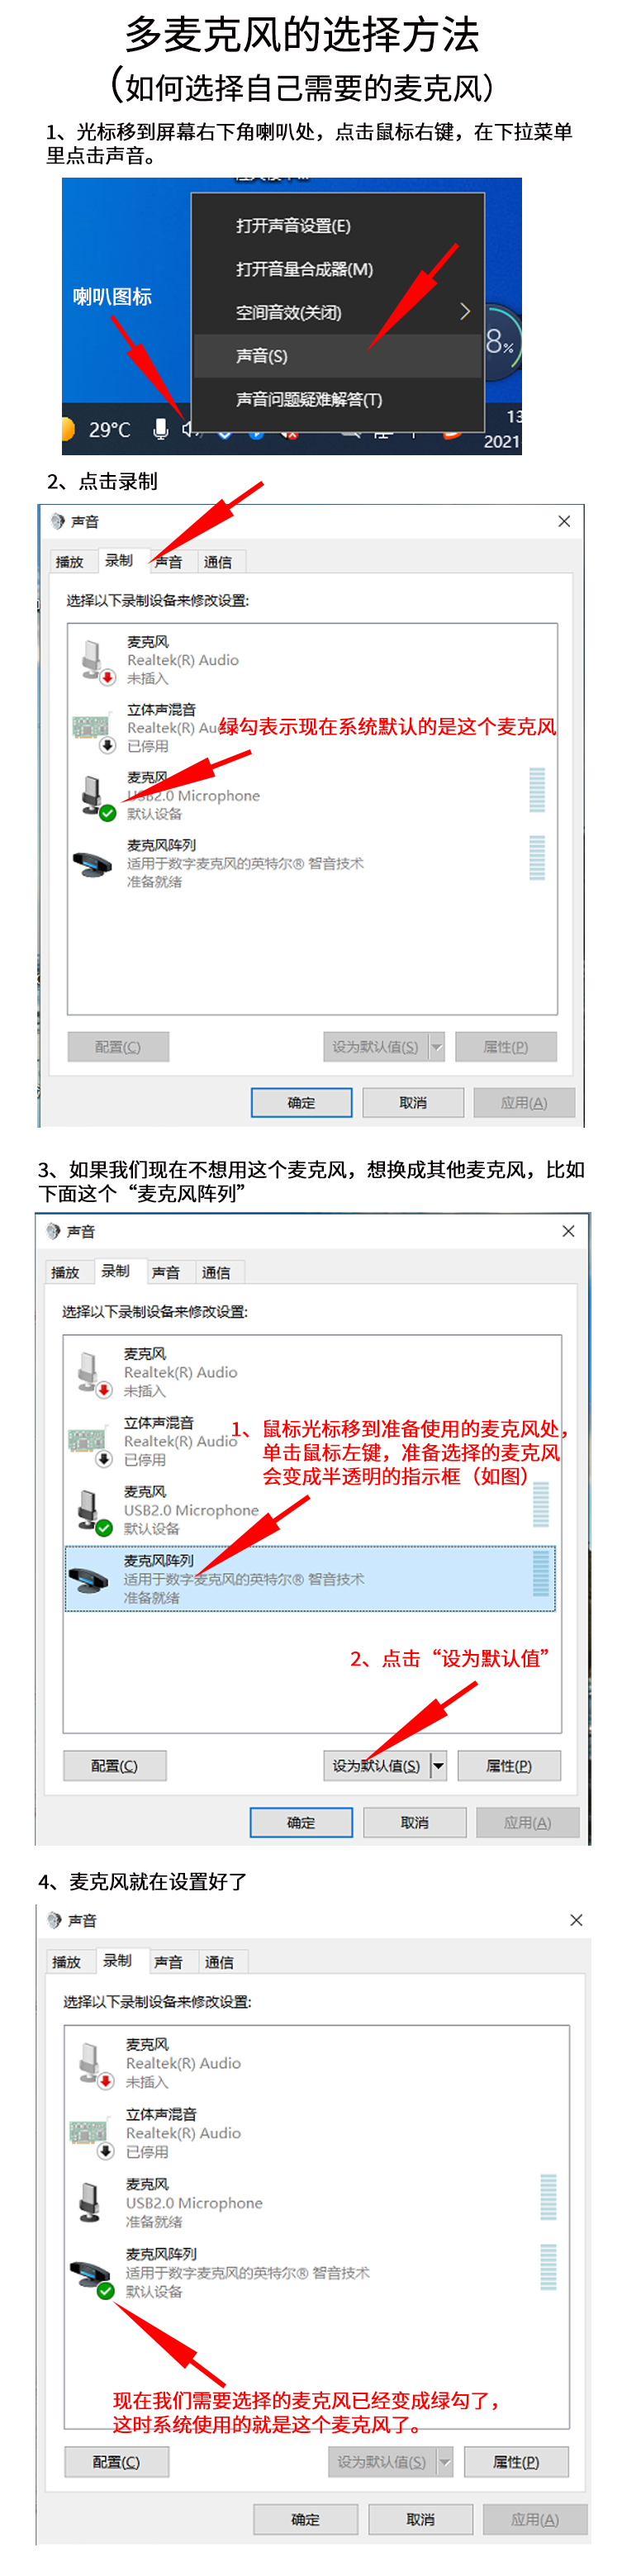
Task: Click the 声音 window title icon in step 3 dialog
Action: [54, 1231]
